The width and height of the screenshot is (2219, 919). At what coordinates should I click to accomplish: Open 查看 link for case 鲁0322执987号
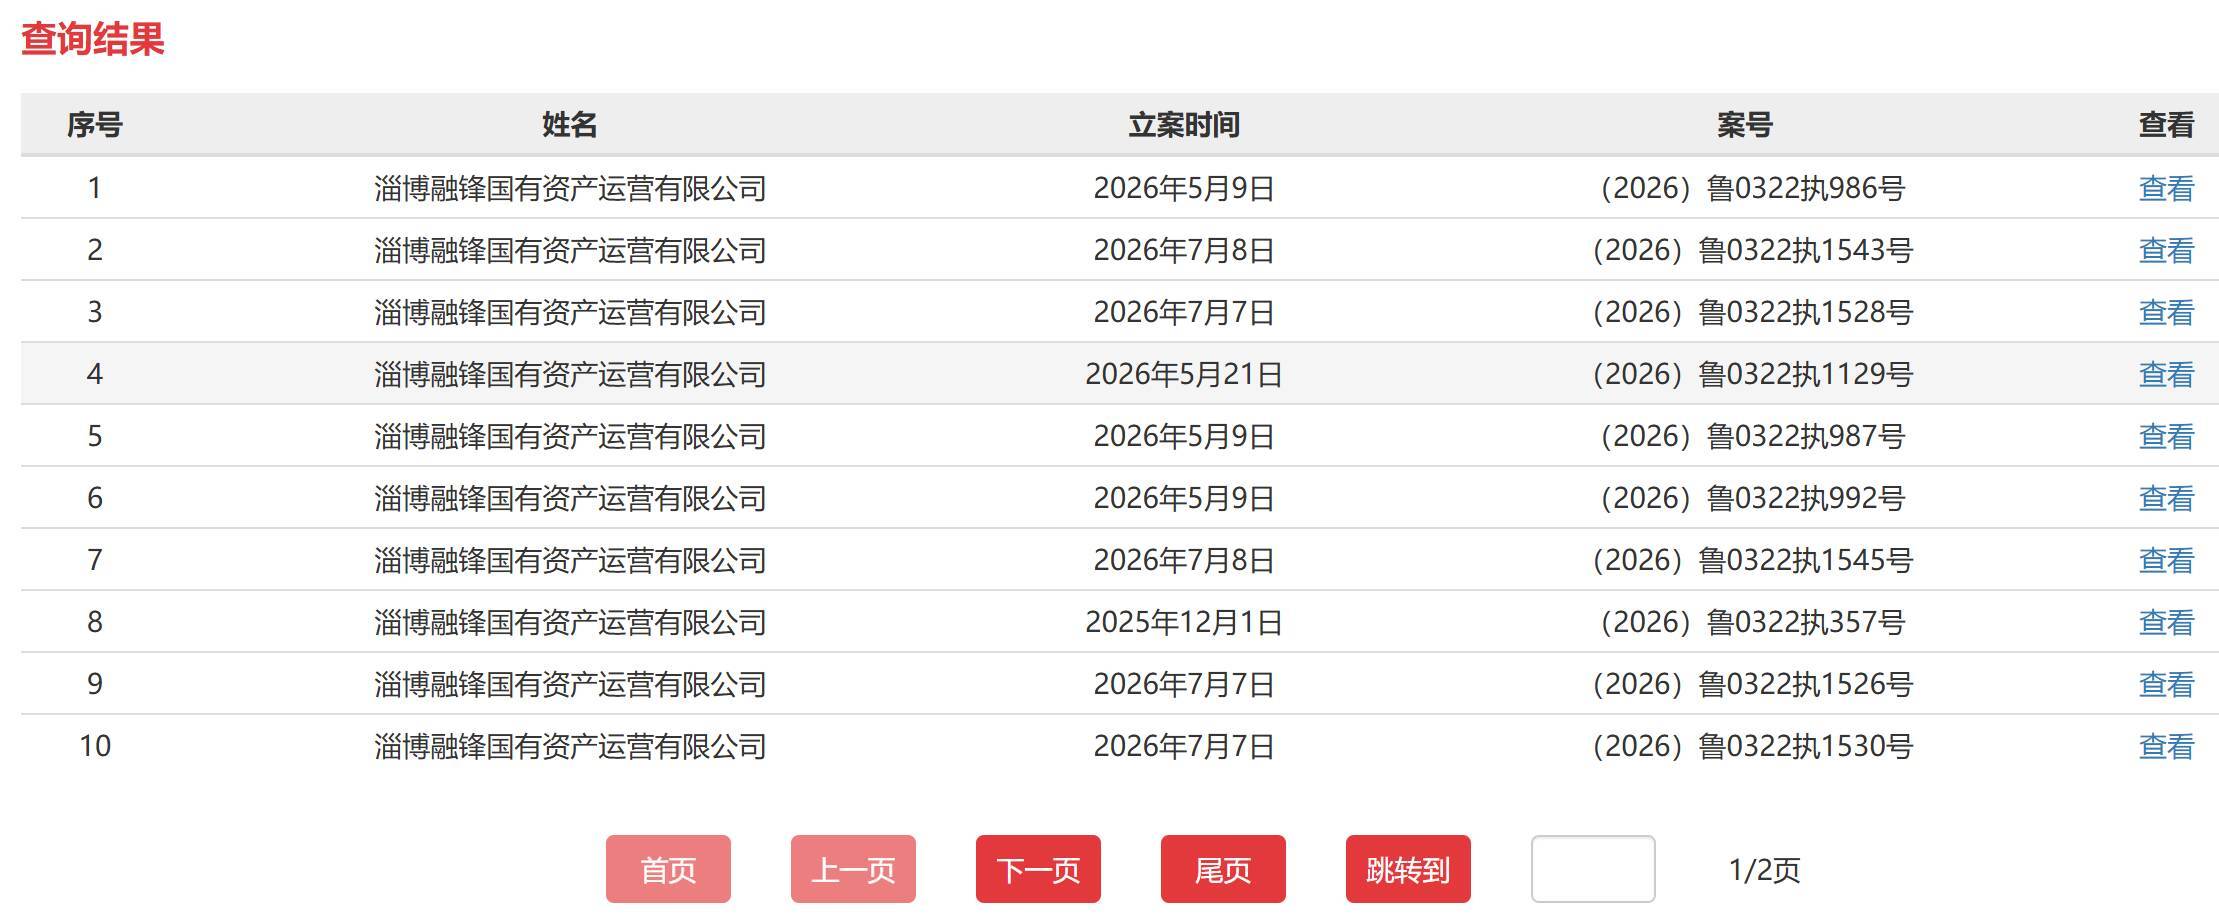pos(2166,436)
